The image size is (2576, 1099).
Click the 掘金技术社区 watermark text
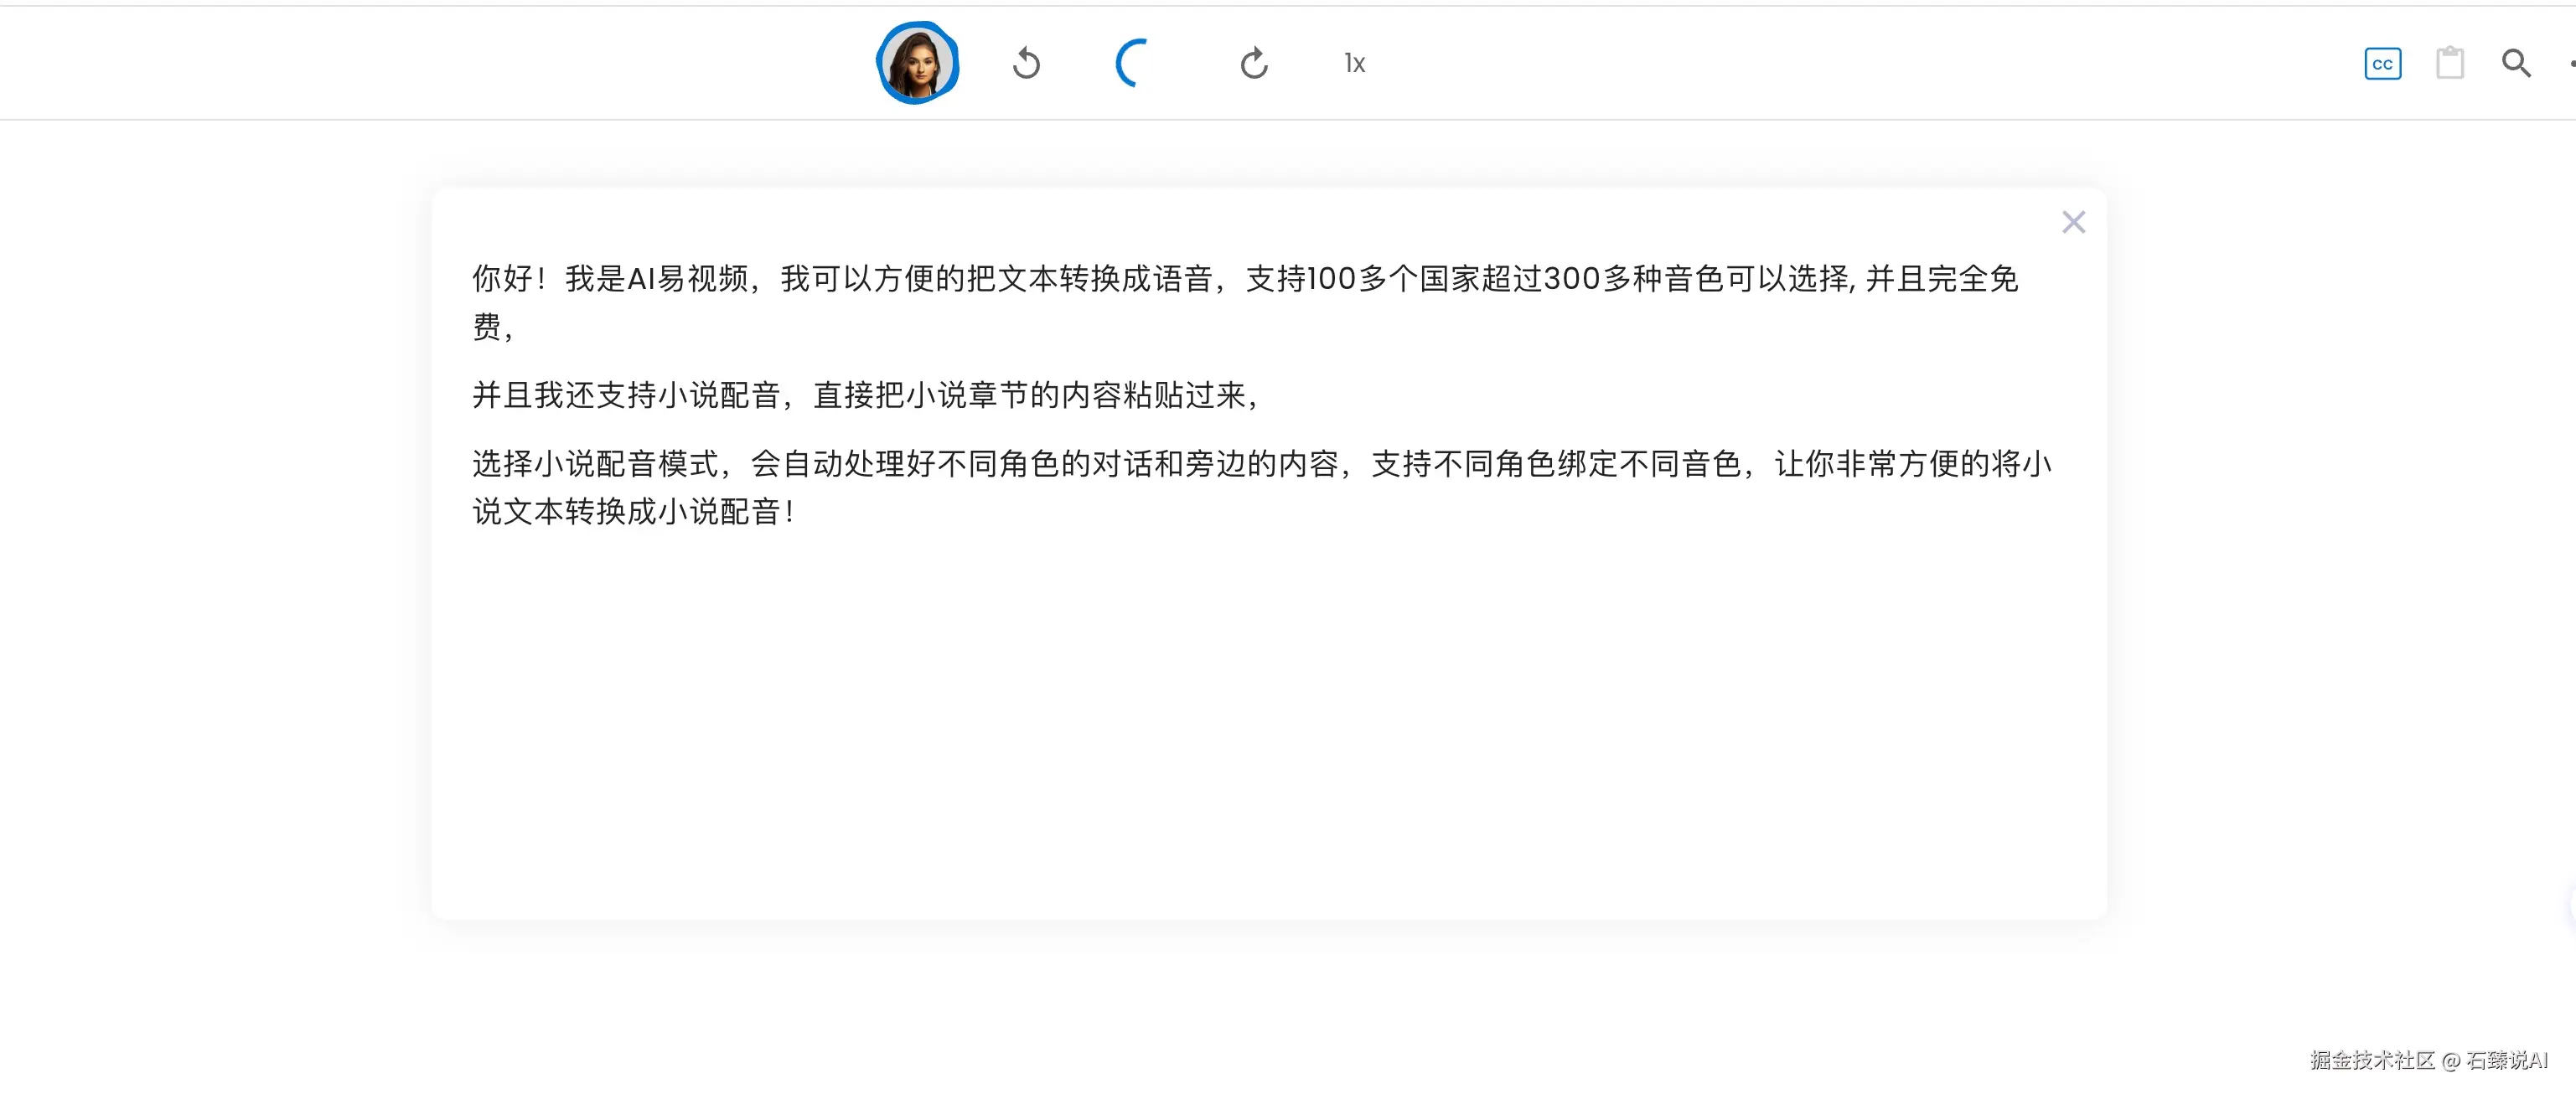click(2372, 1060)
